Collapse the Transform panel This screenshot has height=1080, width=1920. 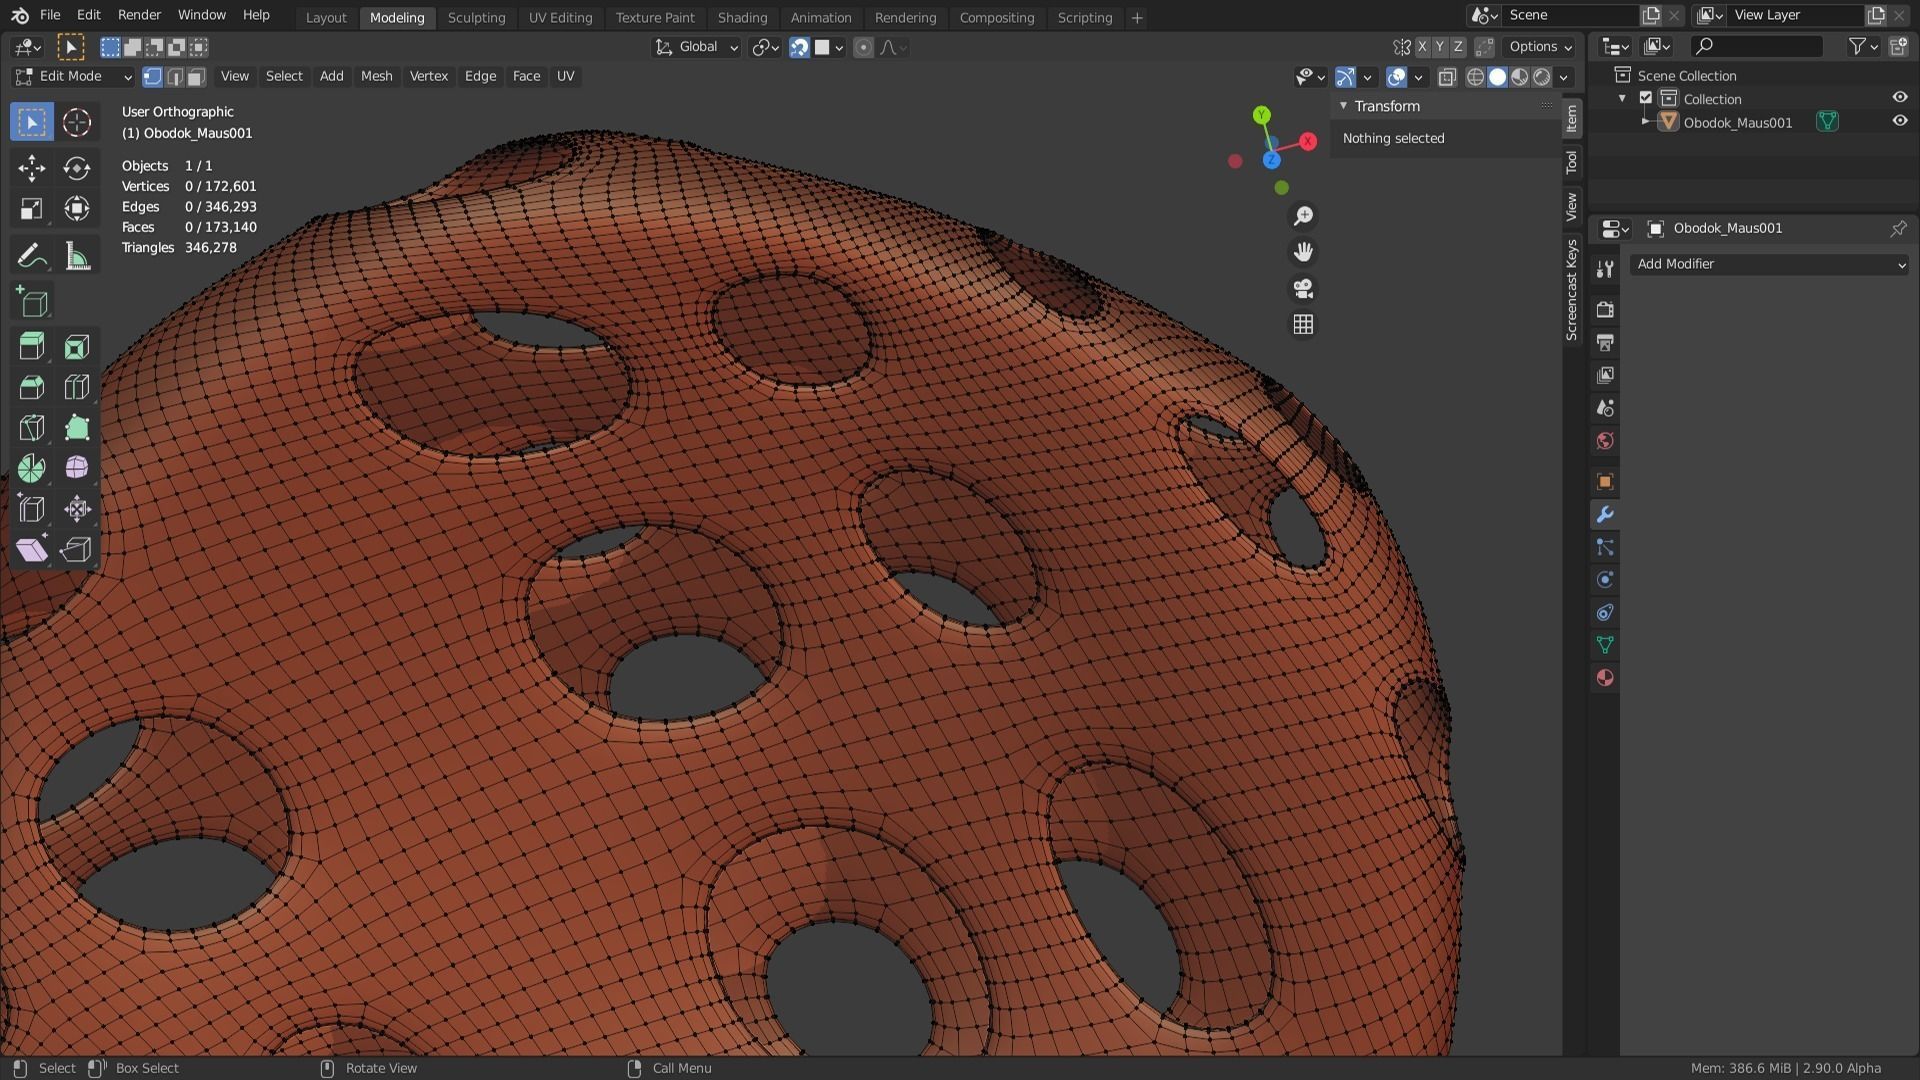coord(1343,106)
